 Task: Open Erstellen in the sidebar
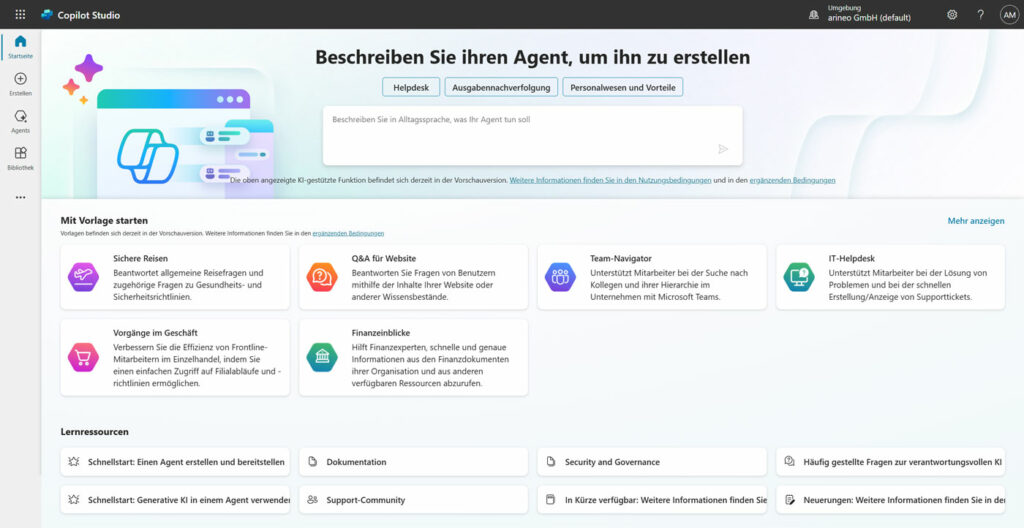point(20,84)
